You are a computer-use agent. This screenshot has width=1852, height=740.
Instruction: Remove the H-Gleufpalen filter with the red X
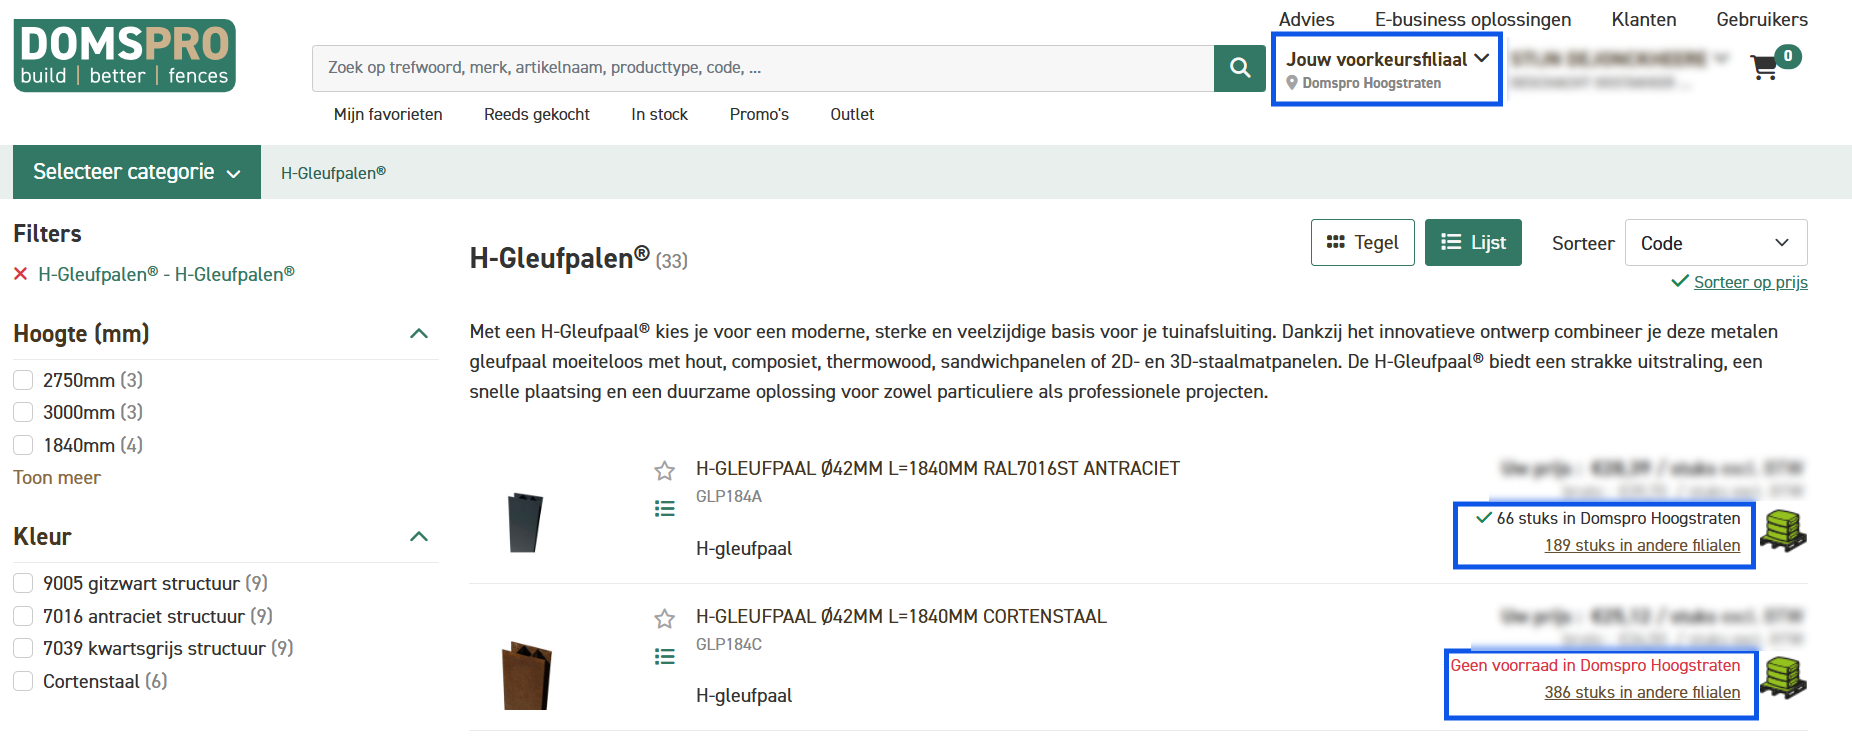[x=20, y=274]
